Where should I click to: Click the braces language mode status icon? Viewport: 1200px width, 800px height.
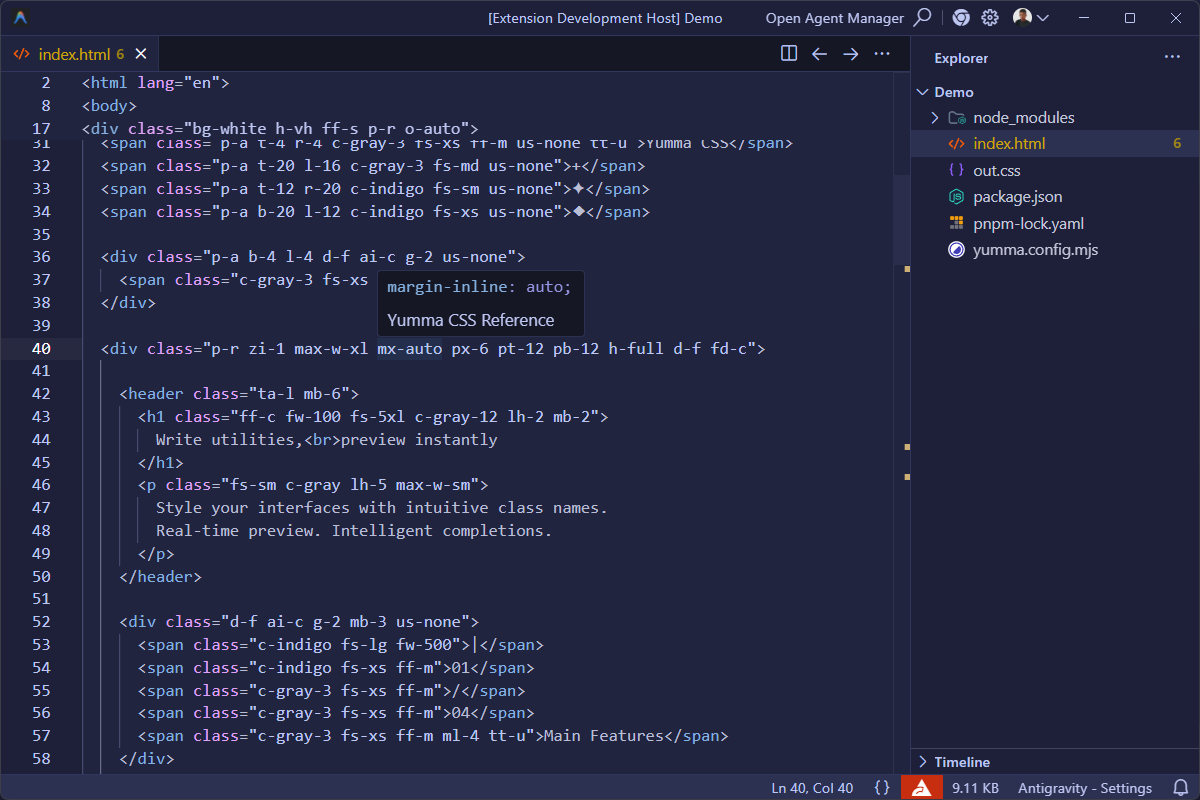pos(884,787)
